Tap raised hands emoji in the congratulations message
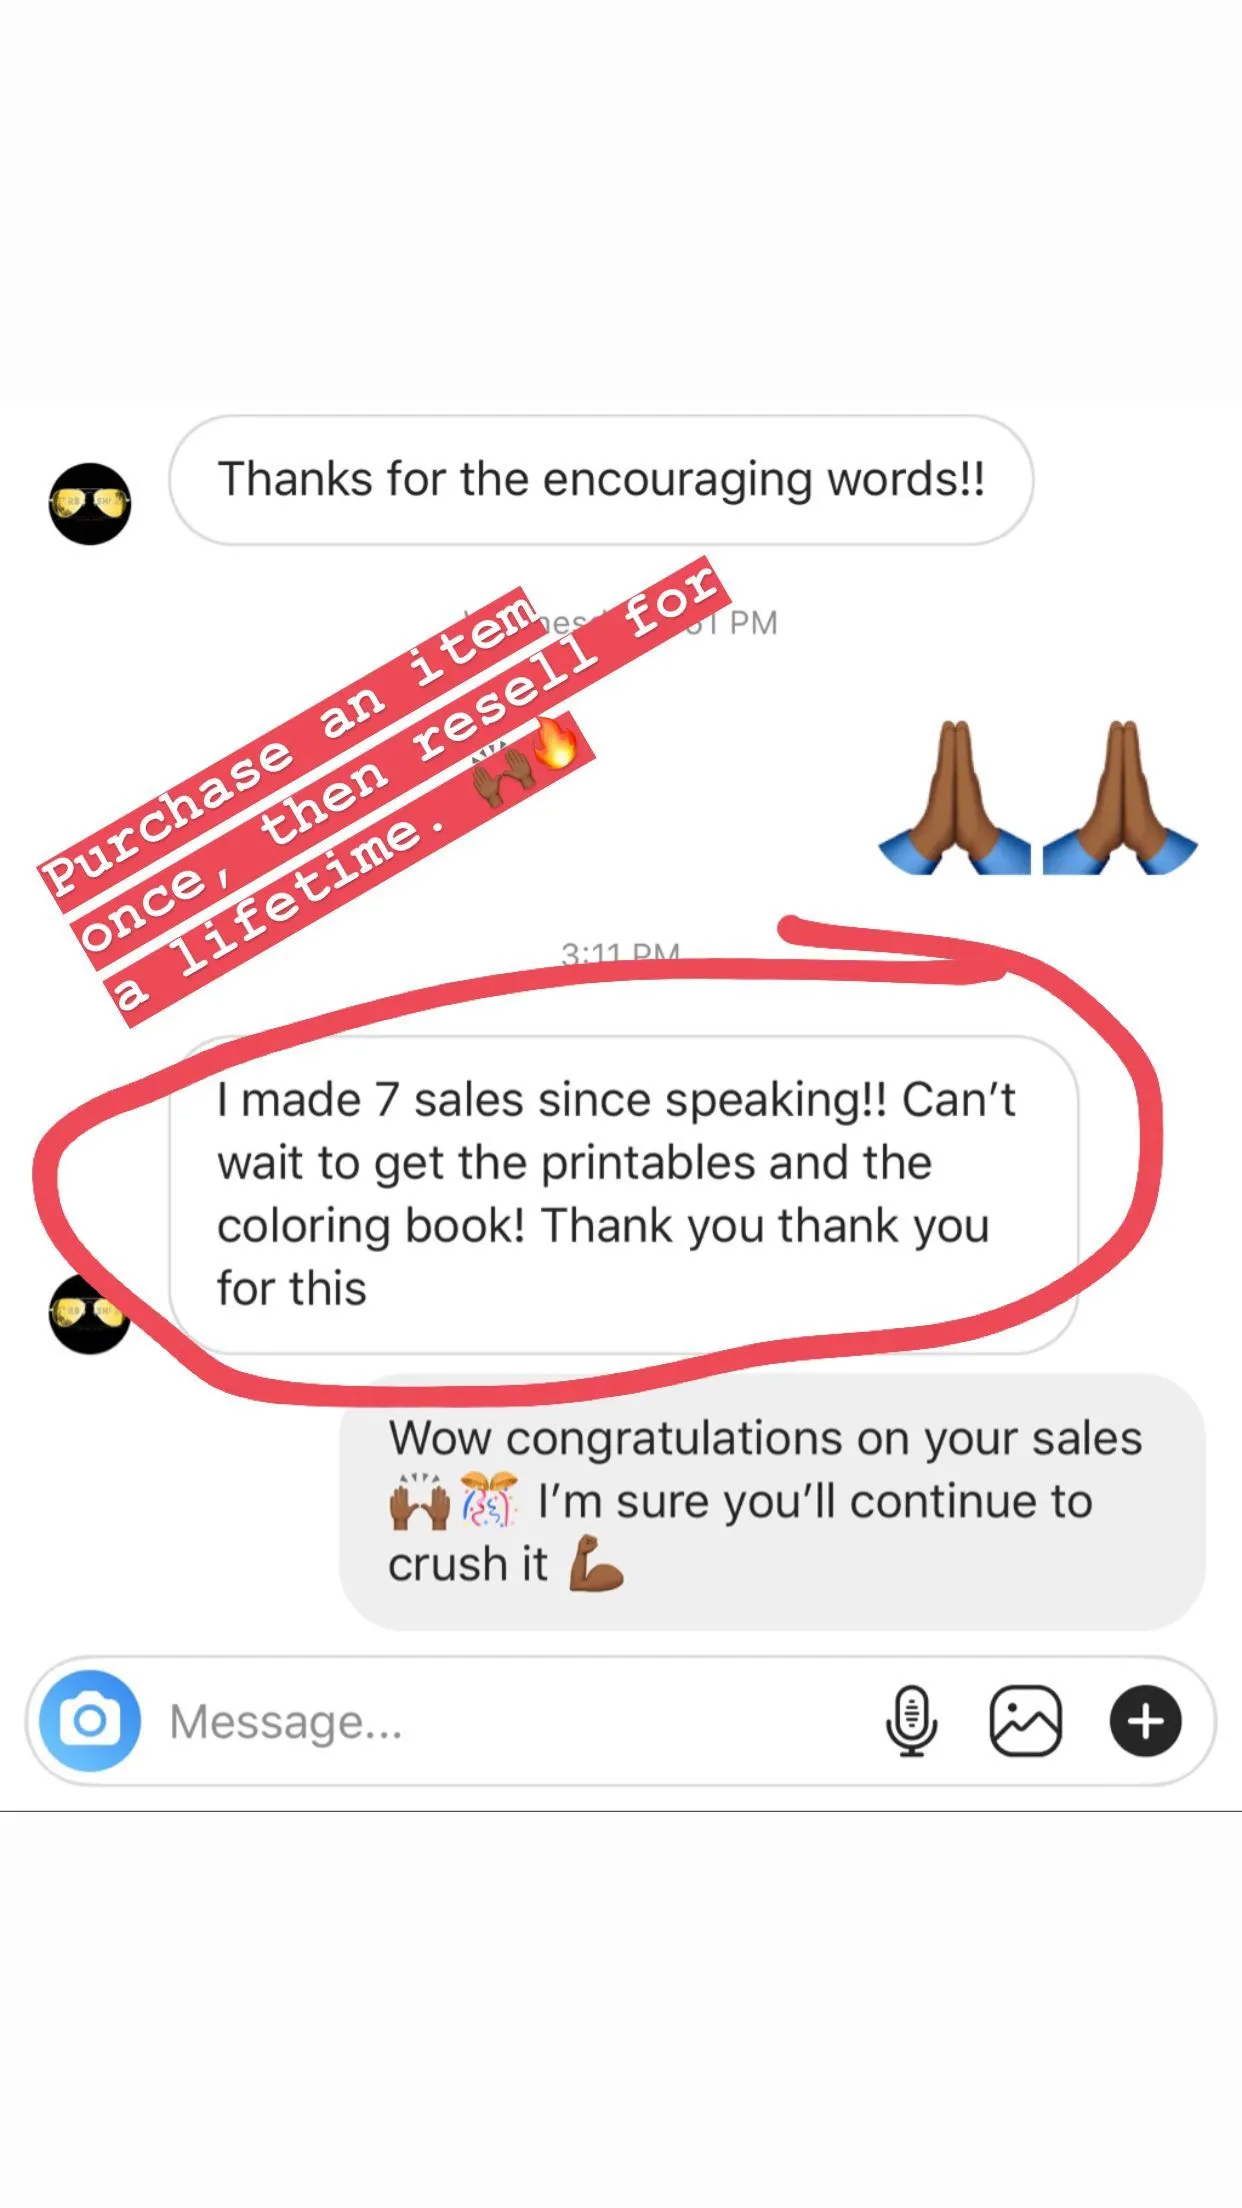The height and width of the screenshot is (2208, 1242). [419, 1500]
